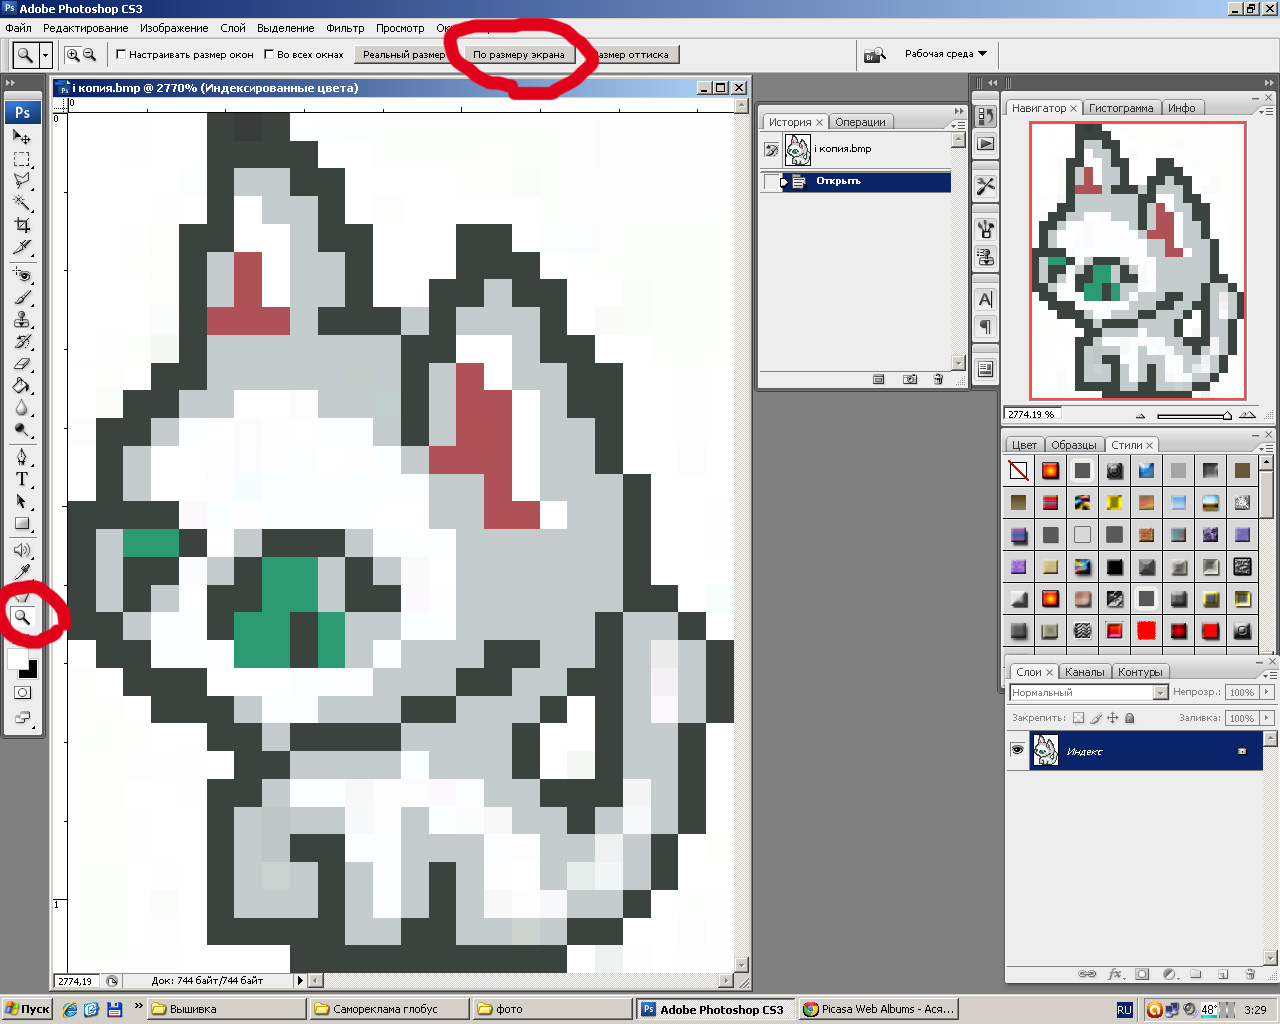This screenshot has height=1024, width=1280.
Task: Select the Rectangle shape tool
Action: (22, 523)
